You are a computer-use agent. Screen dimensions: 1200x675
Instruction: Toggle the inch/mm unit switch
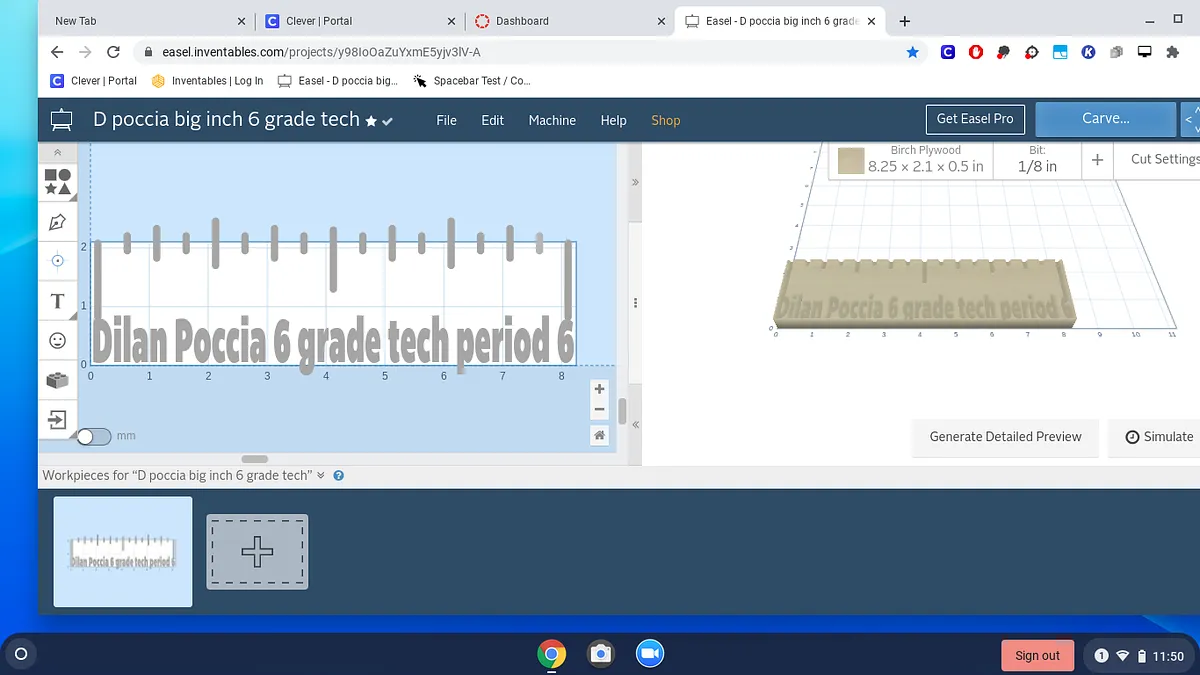93,436
